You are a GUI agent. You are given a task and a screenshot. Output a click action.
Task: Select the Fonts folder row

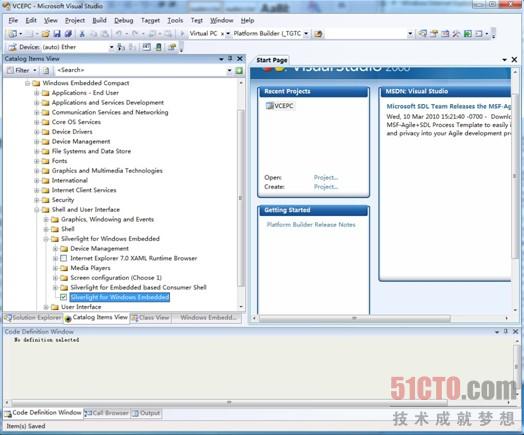click(59, 161)
